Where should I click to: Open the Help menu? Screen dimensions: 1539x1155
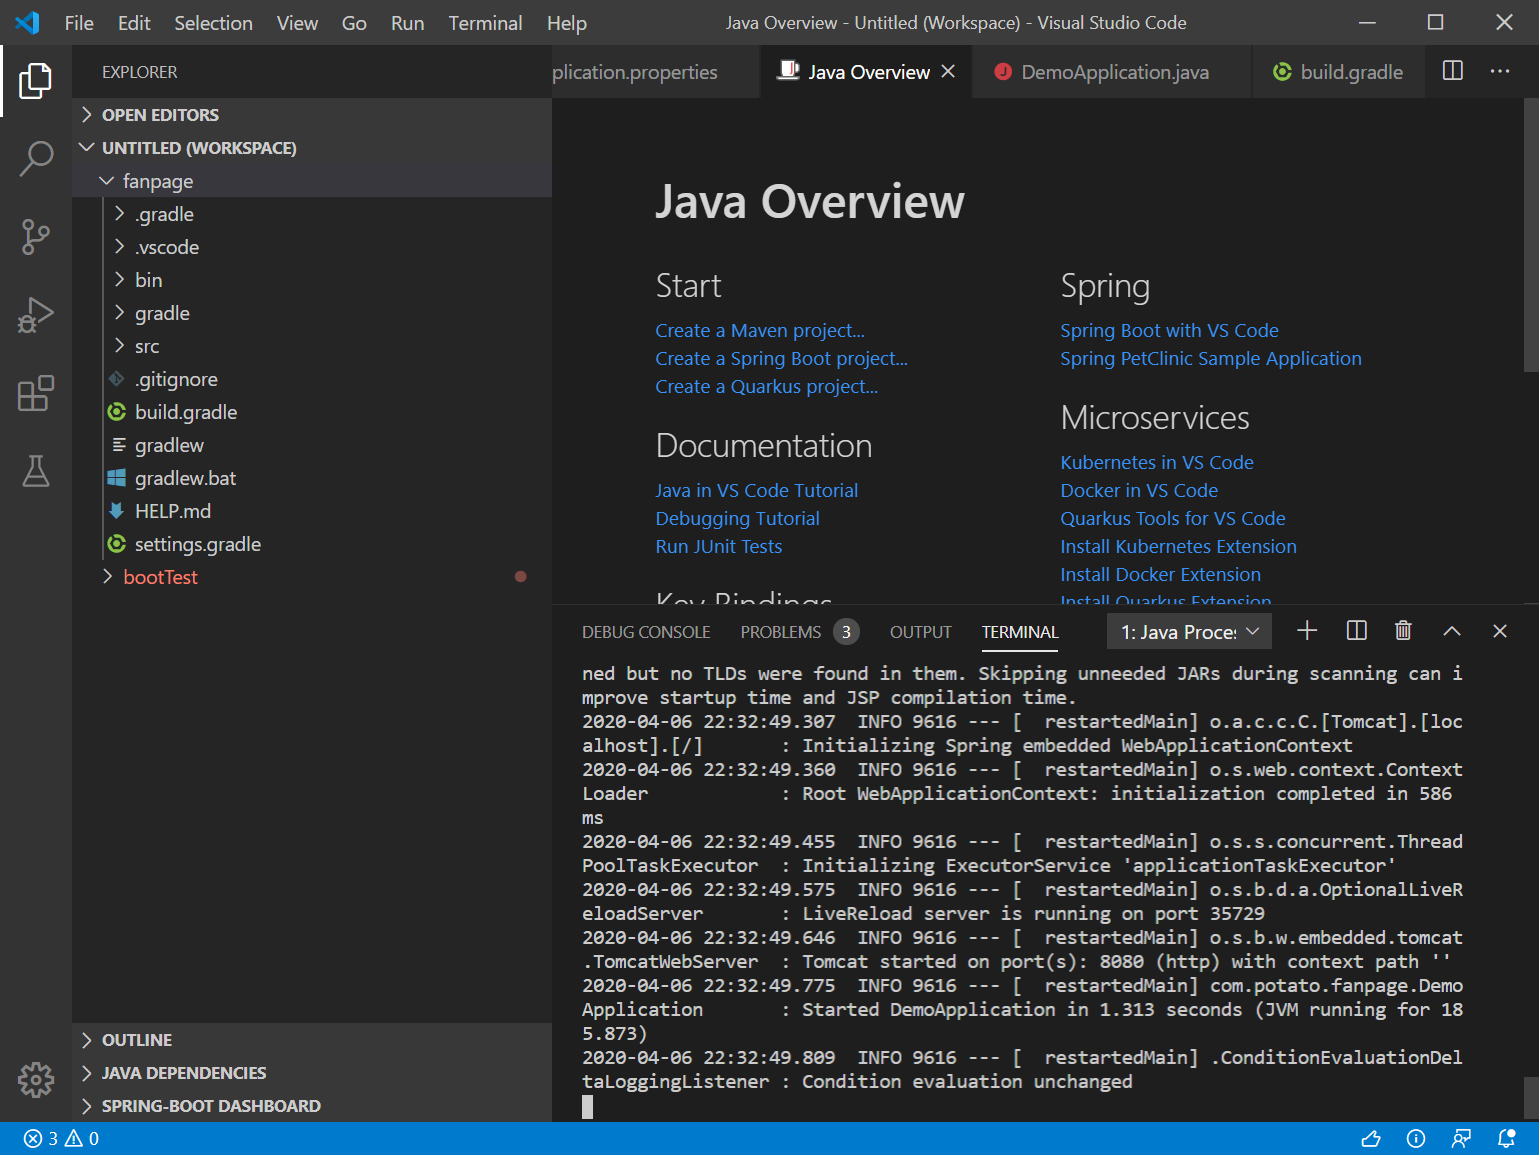[566, 23]
